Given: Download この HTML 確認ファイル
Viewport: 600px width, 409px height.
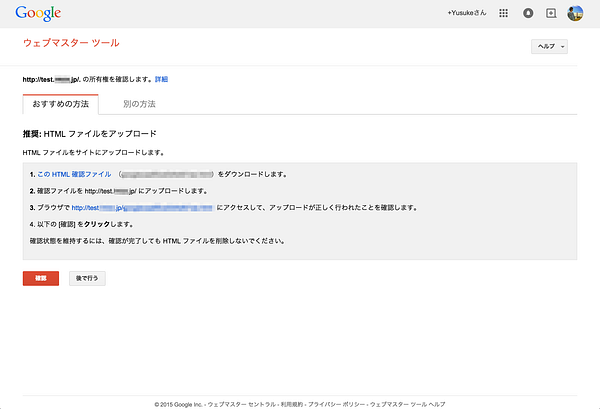Looking at the screenshot, I should (74, 174).
